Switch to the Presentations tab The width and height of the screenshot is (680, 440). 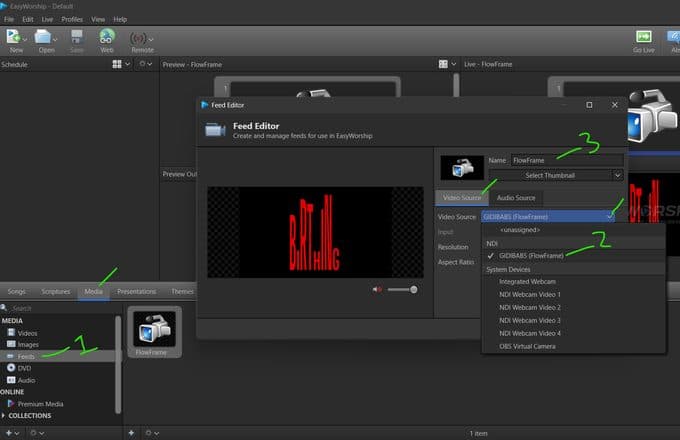137,291
